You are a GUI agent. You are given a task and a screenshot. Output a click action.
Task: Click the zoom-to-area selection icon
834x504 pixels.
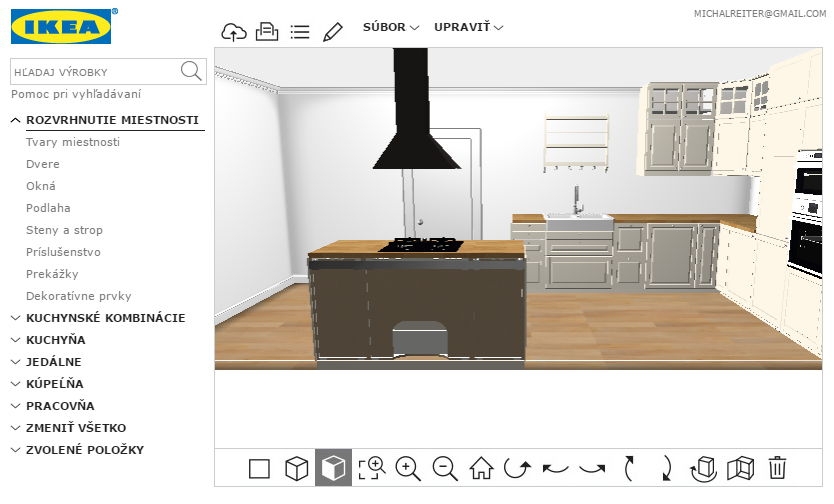(x=371, y=468)
